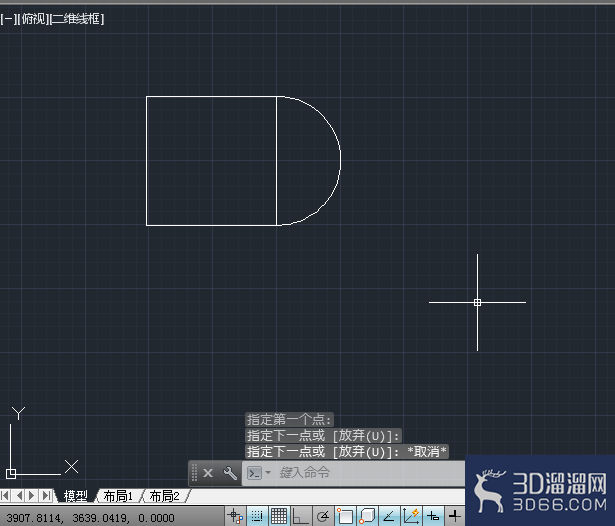Toggle Polar Tracking status button
Screen dimensions: 615x526
pos(323,516)
